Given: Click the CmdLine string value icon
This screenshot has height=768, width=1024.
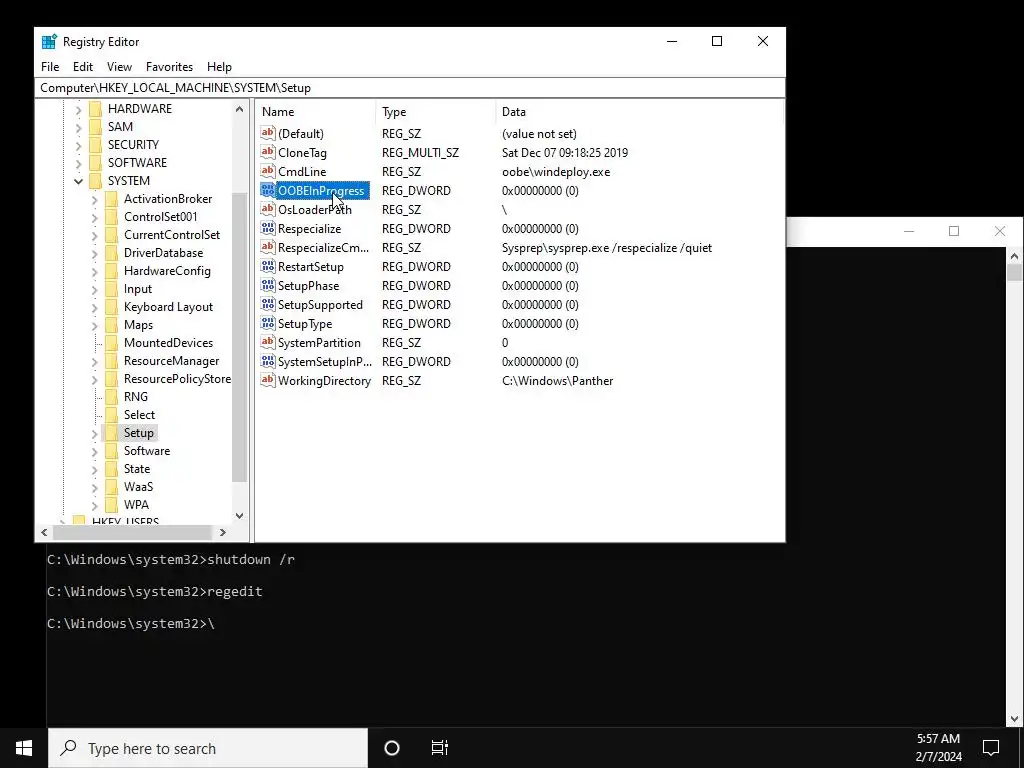Looking at the screenshot, I should [x=268, y=171].
